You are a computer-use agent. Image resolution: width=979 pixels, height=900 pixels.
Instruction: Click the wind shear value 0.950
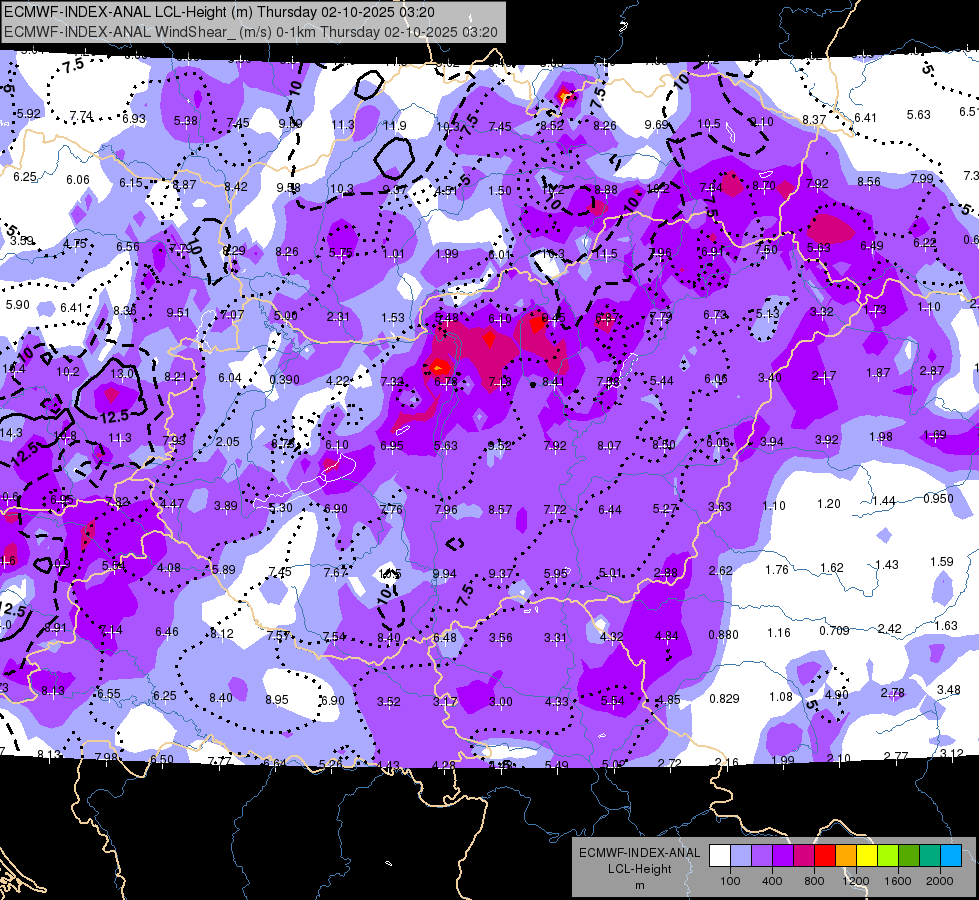(x=938, y=498)
